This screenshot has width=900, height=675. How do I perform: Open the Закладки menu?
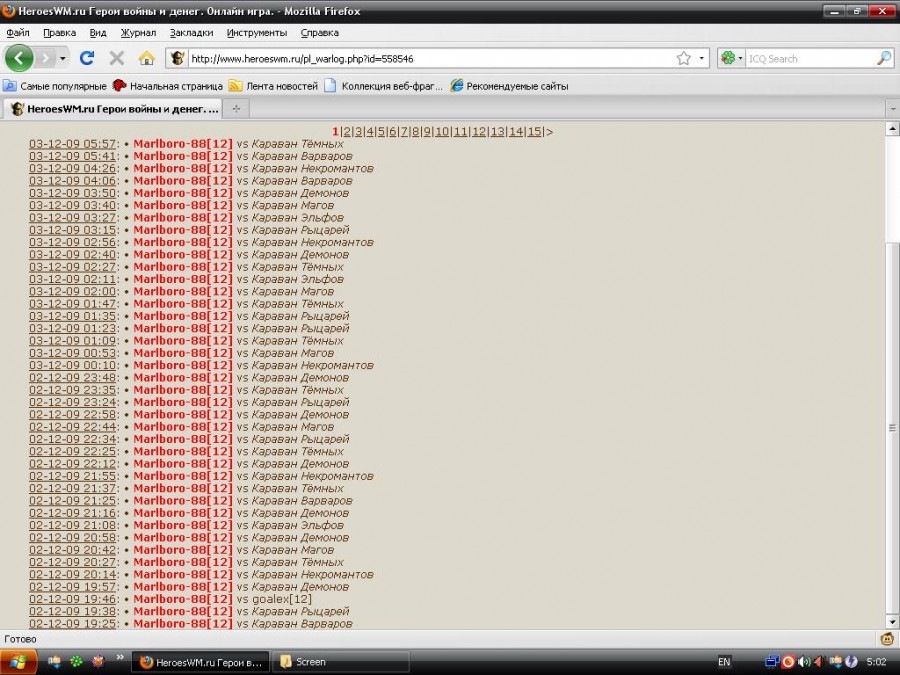coord(191,33)
